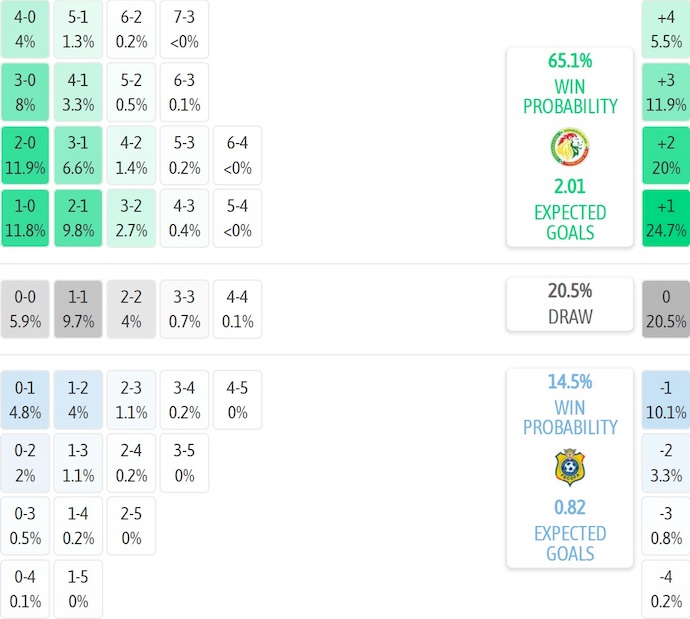This screenshot has width=690, height=619.
Task: Click the green lion team crest icon
Action: (x=569, y=147)
